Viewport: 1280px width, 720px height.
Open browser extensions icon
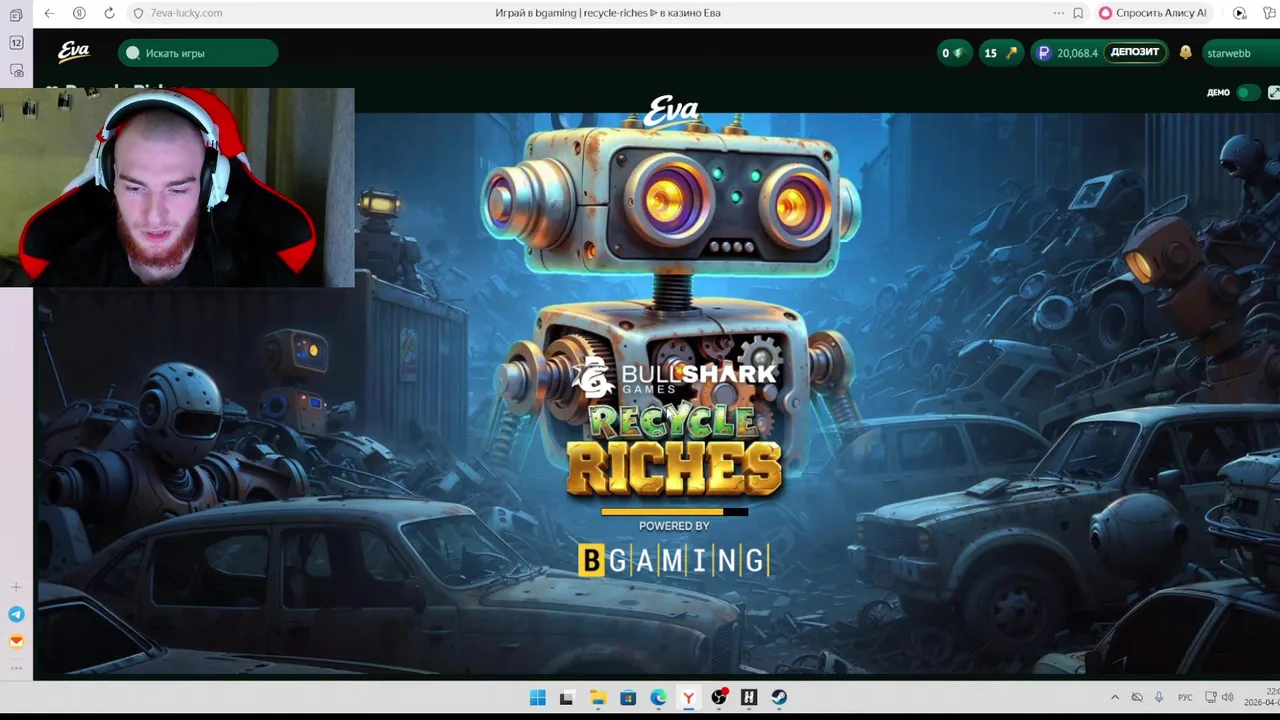coord(1271,13)
